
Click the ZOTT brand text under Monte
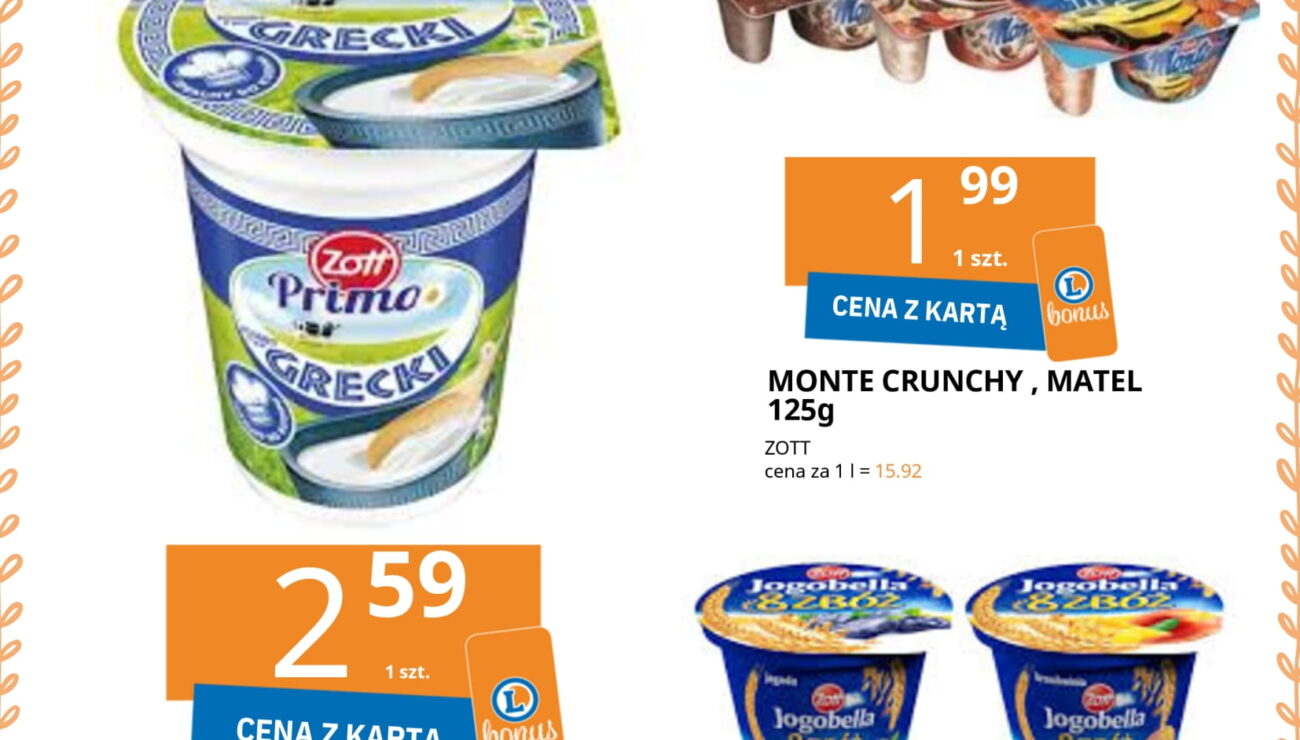point(787,448)
